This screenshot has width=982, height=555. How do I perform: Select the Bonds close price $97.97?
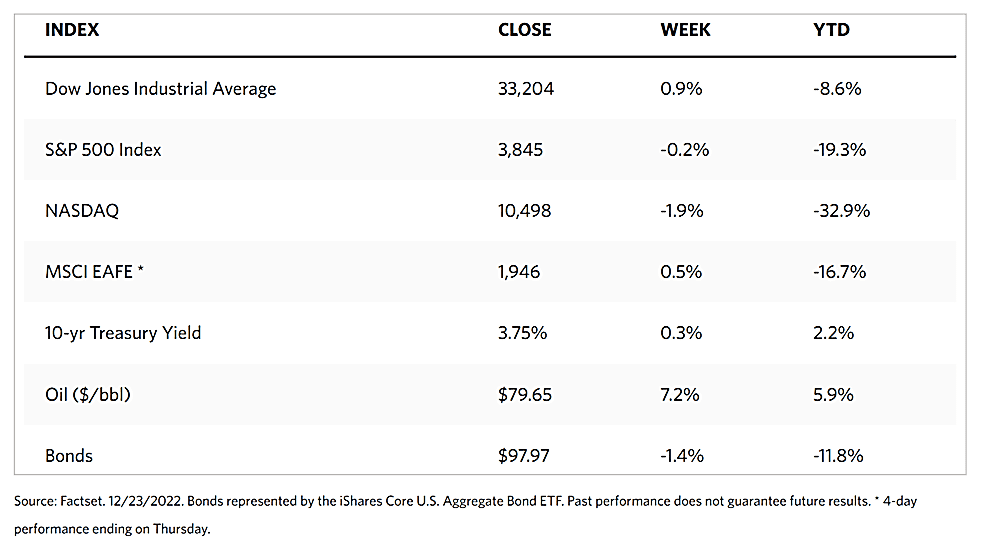coord(524,456)
